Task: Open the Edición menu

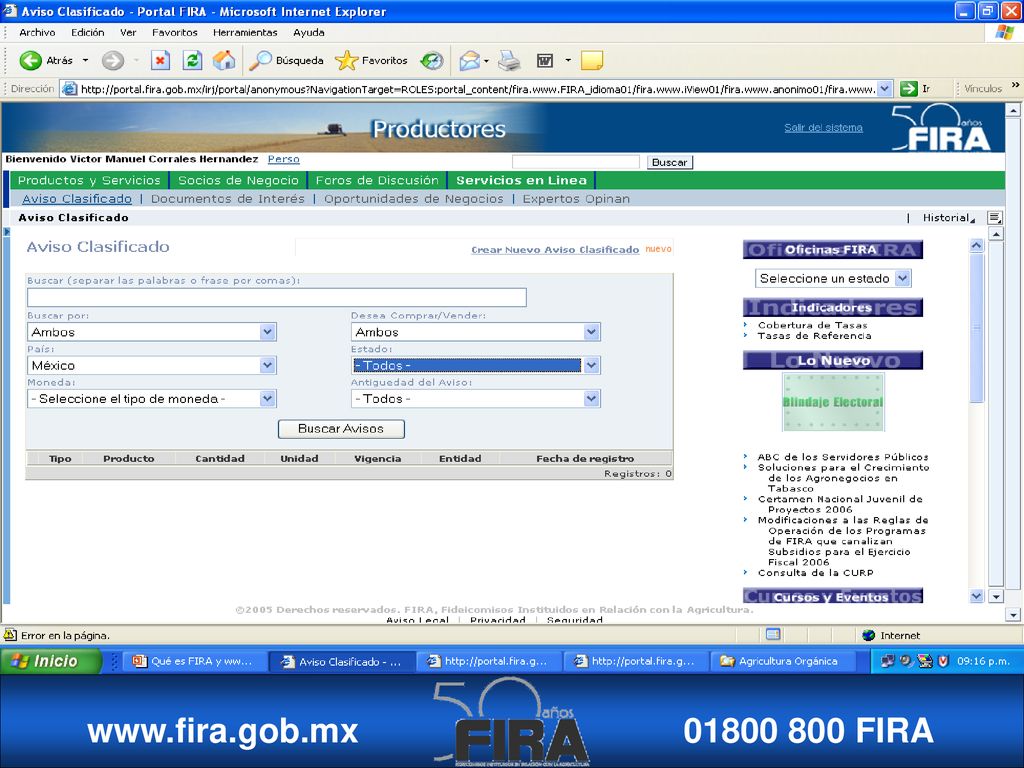Action: click(88, 32)
